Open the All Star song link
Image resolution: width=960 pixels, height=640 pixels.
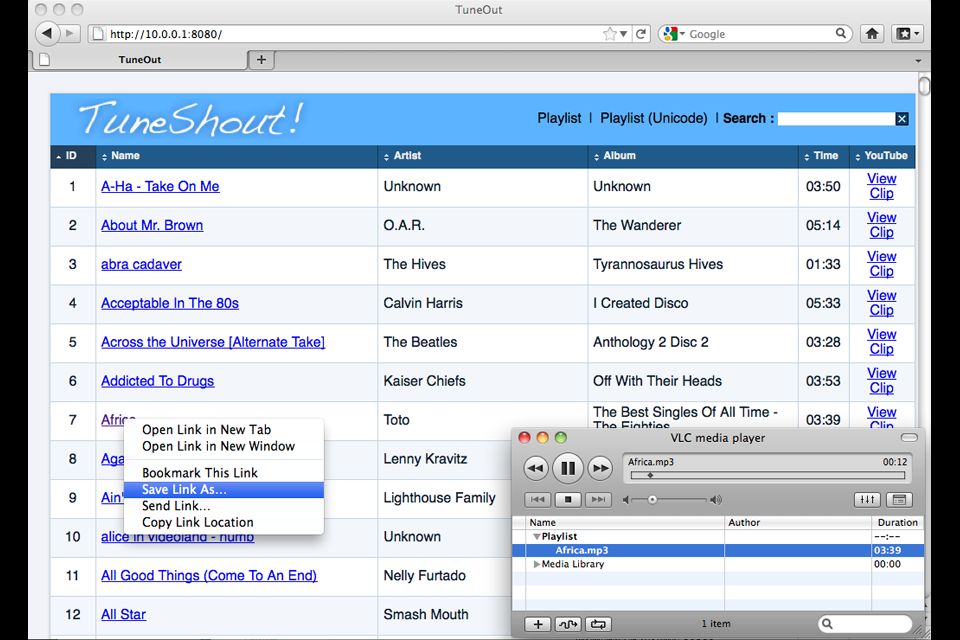[x=124, y=614]
